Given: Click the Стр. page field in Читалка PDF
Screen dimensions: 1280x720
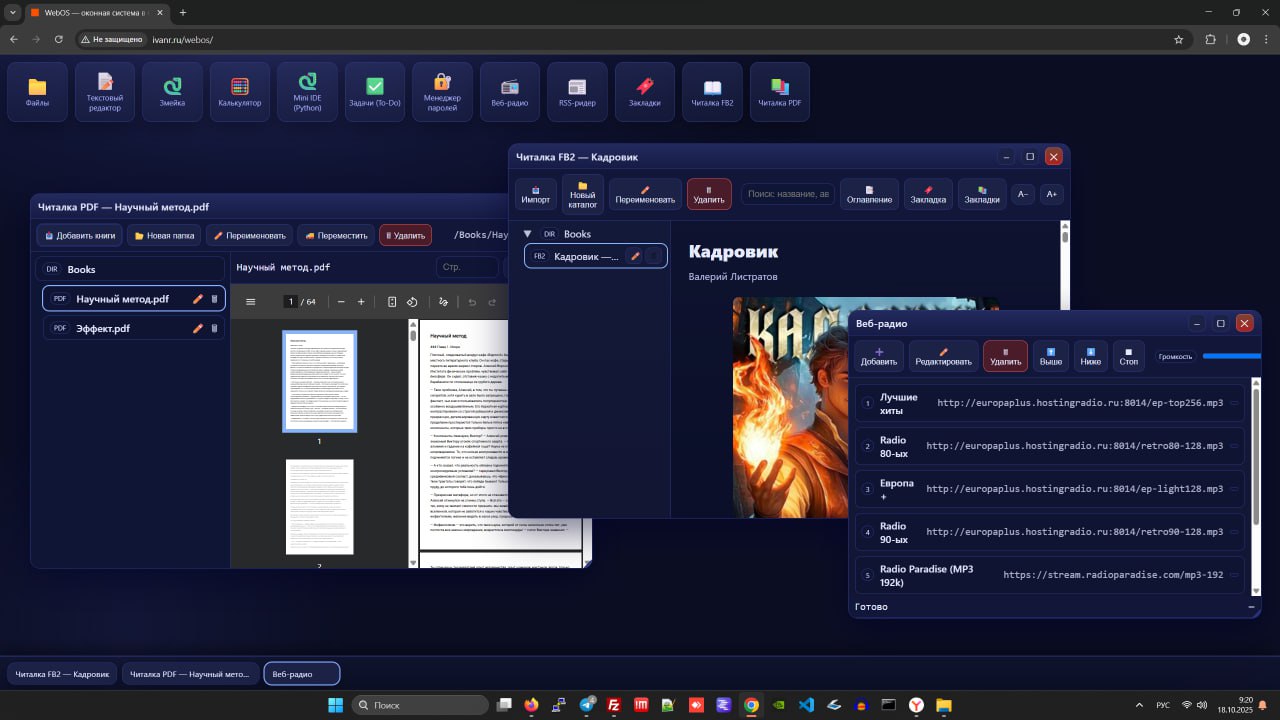Looking at the screenshot, I should pos(467,267).
